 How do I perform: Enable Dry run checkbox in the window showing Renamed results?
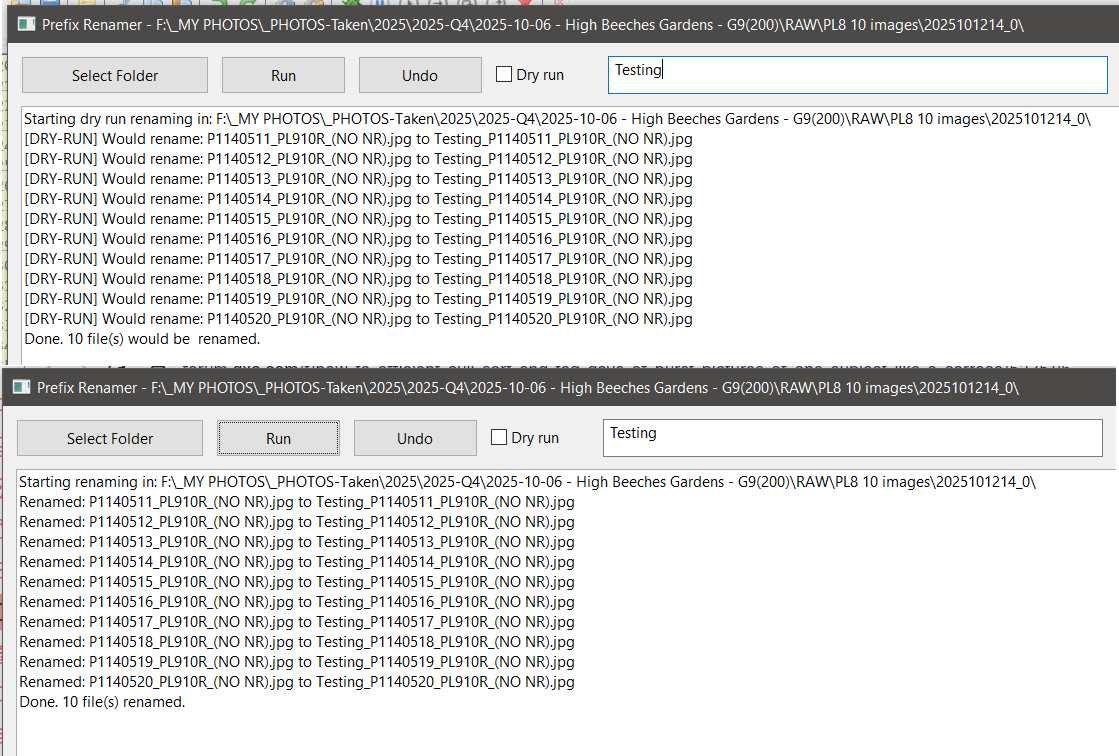(500, 438)
